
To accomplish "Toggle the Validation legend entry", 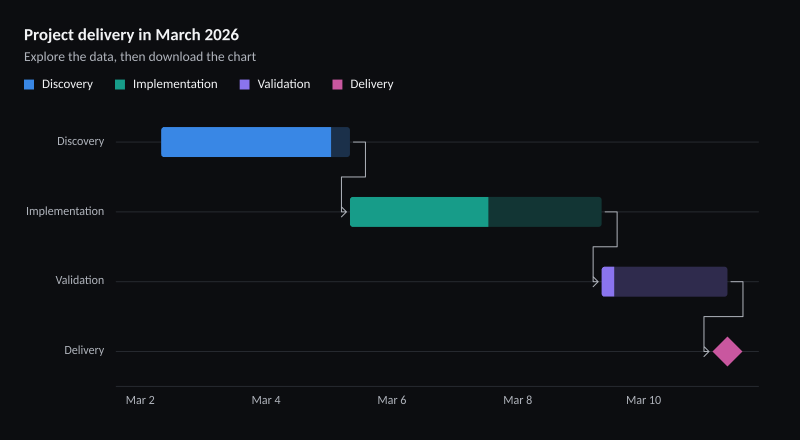I will (x=274, y=84).
